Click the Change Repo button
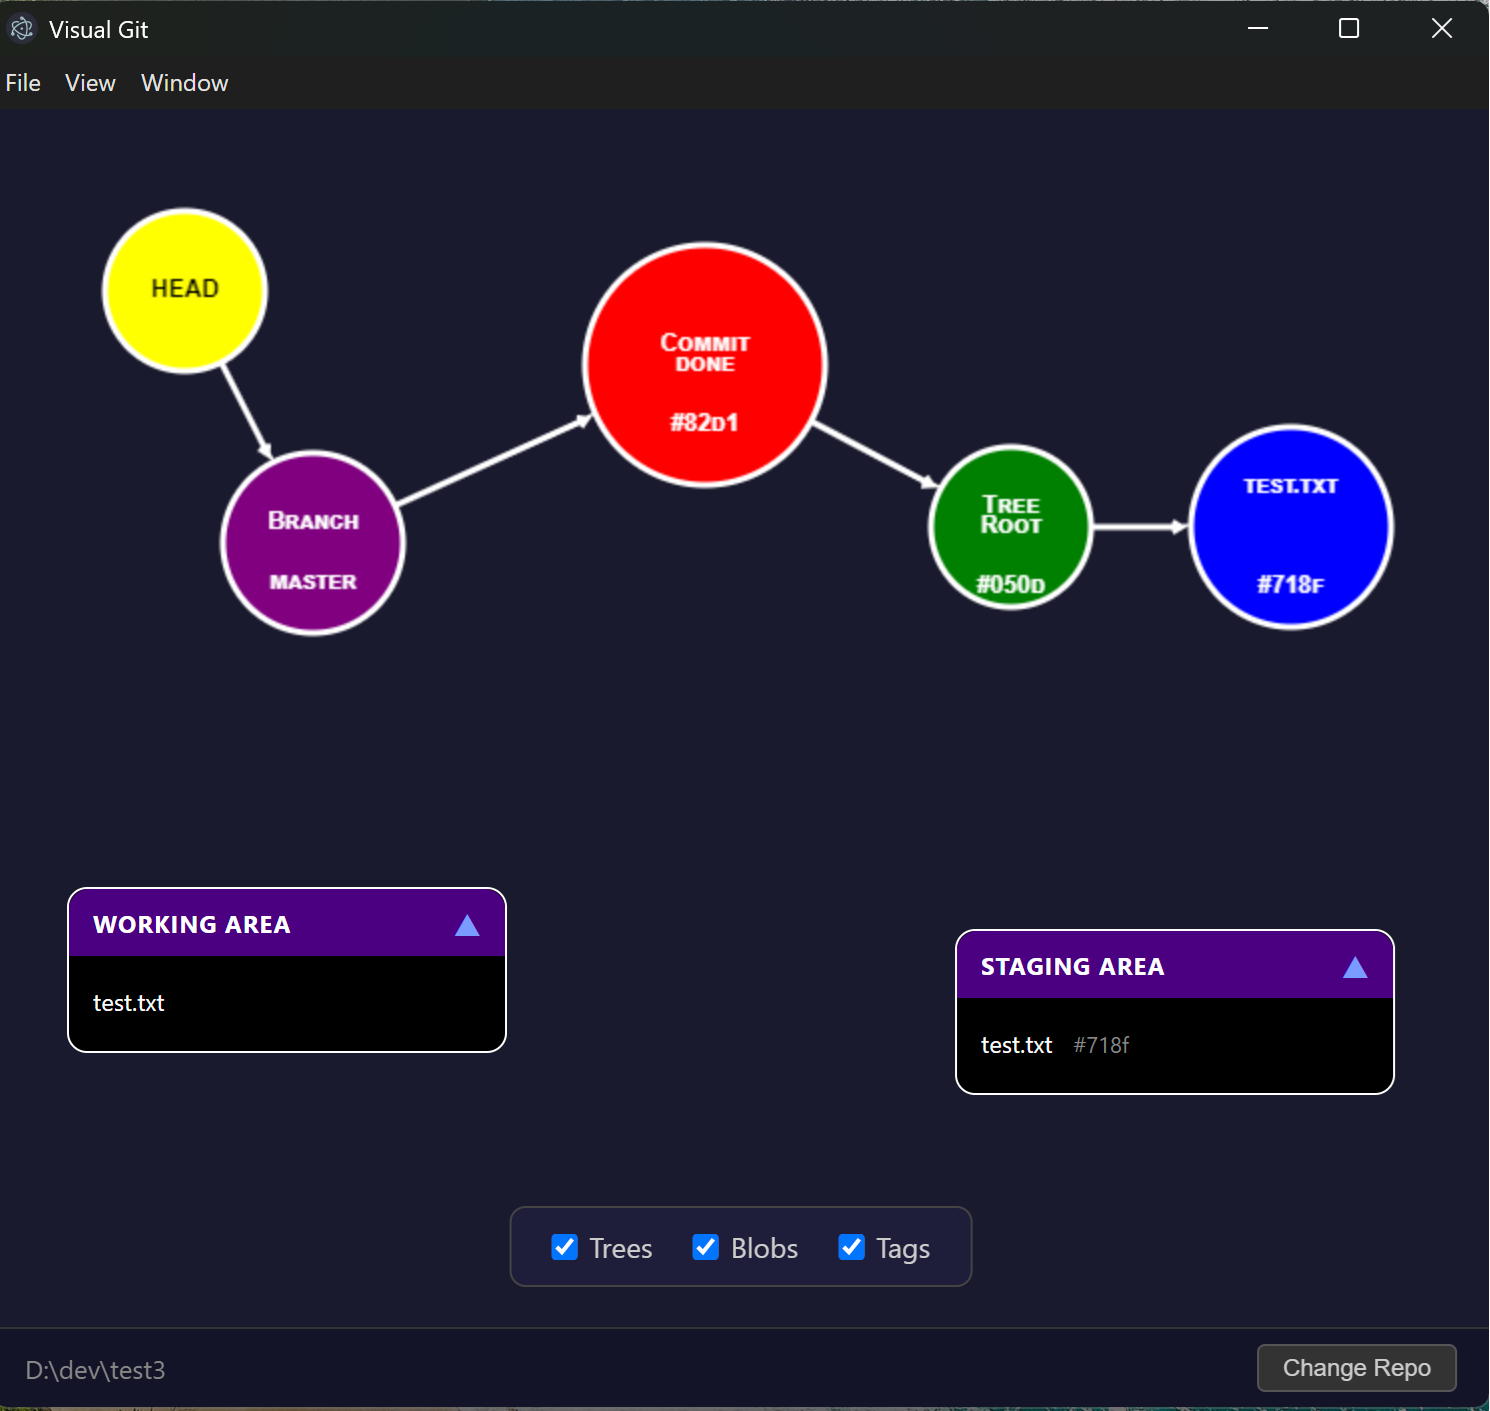This screenshot has width=1490, height=1411. (1356, 1368)
